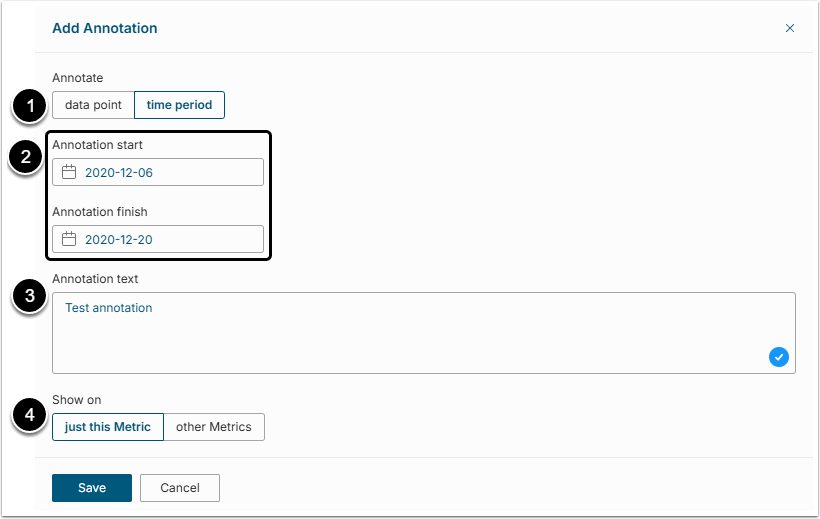Viewport: 820px width, 519px height.
Task: Click the number 3 callout marker
Action: tap(30, 296)
